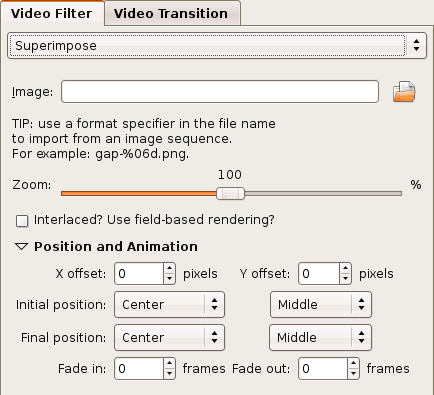This screenshot has width=434, height=395.
Task: Decrease the Y offset value
Action: tap(345, 279)
